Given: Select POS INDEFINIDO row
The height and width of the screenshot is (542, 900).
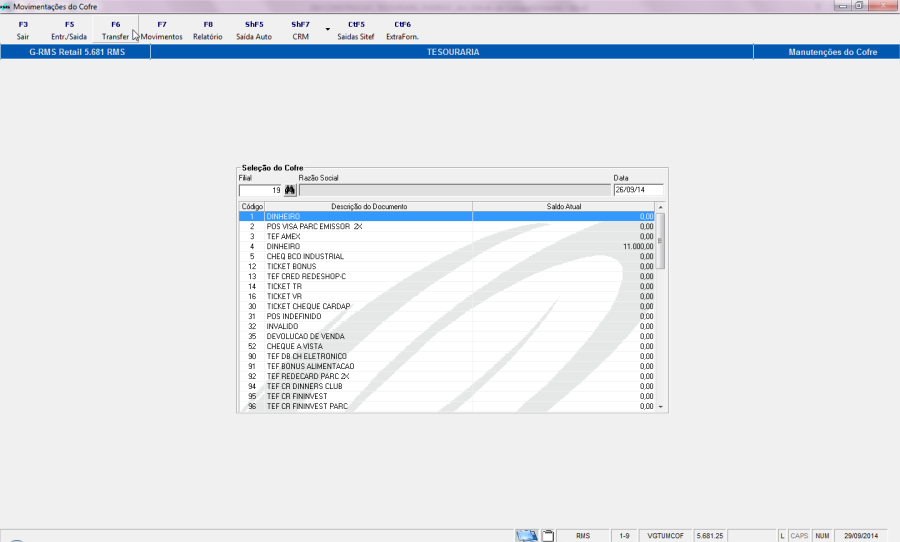Looking at the screenshot, I should [447, 316].
